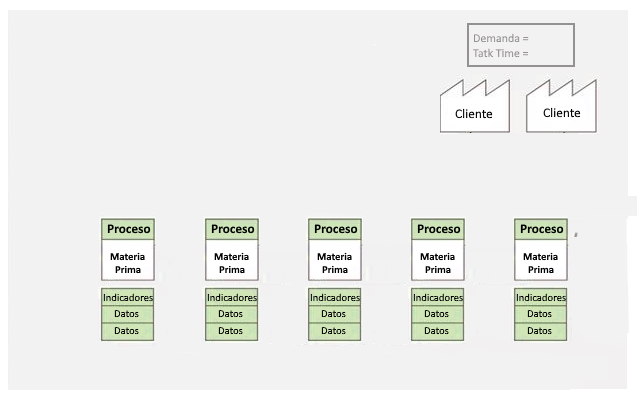The width and height of the screenshot is (637, 398).
Task: Click upper Datos cell in first column
Action: [x=128, y=314]
